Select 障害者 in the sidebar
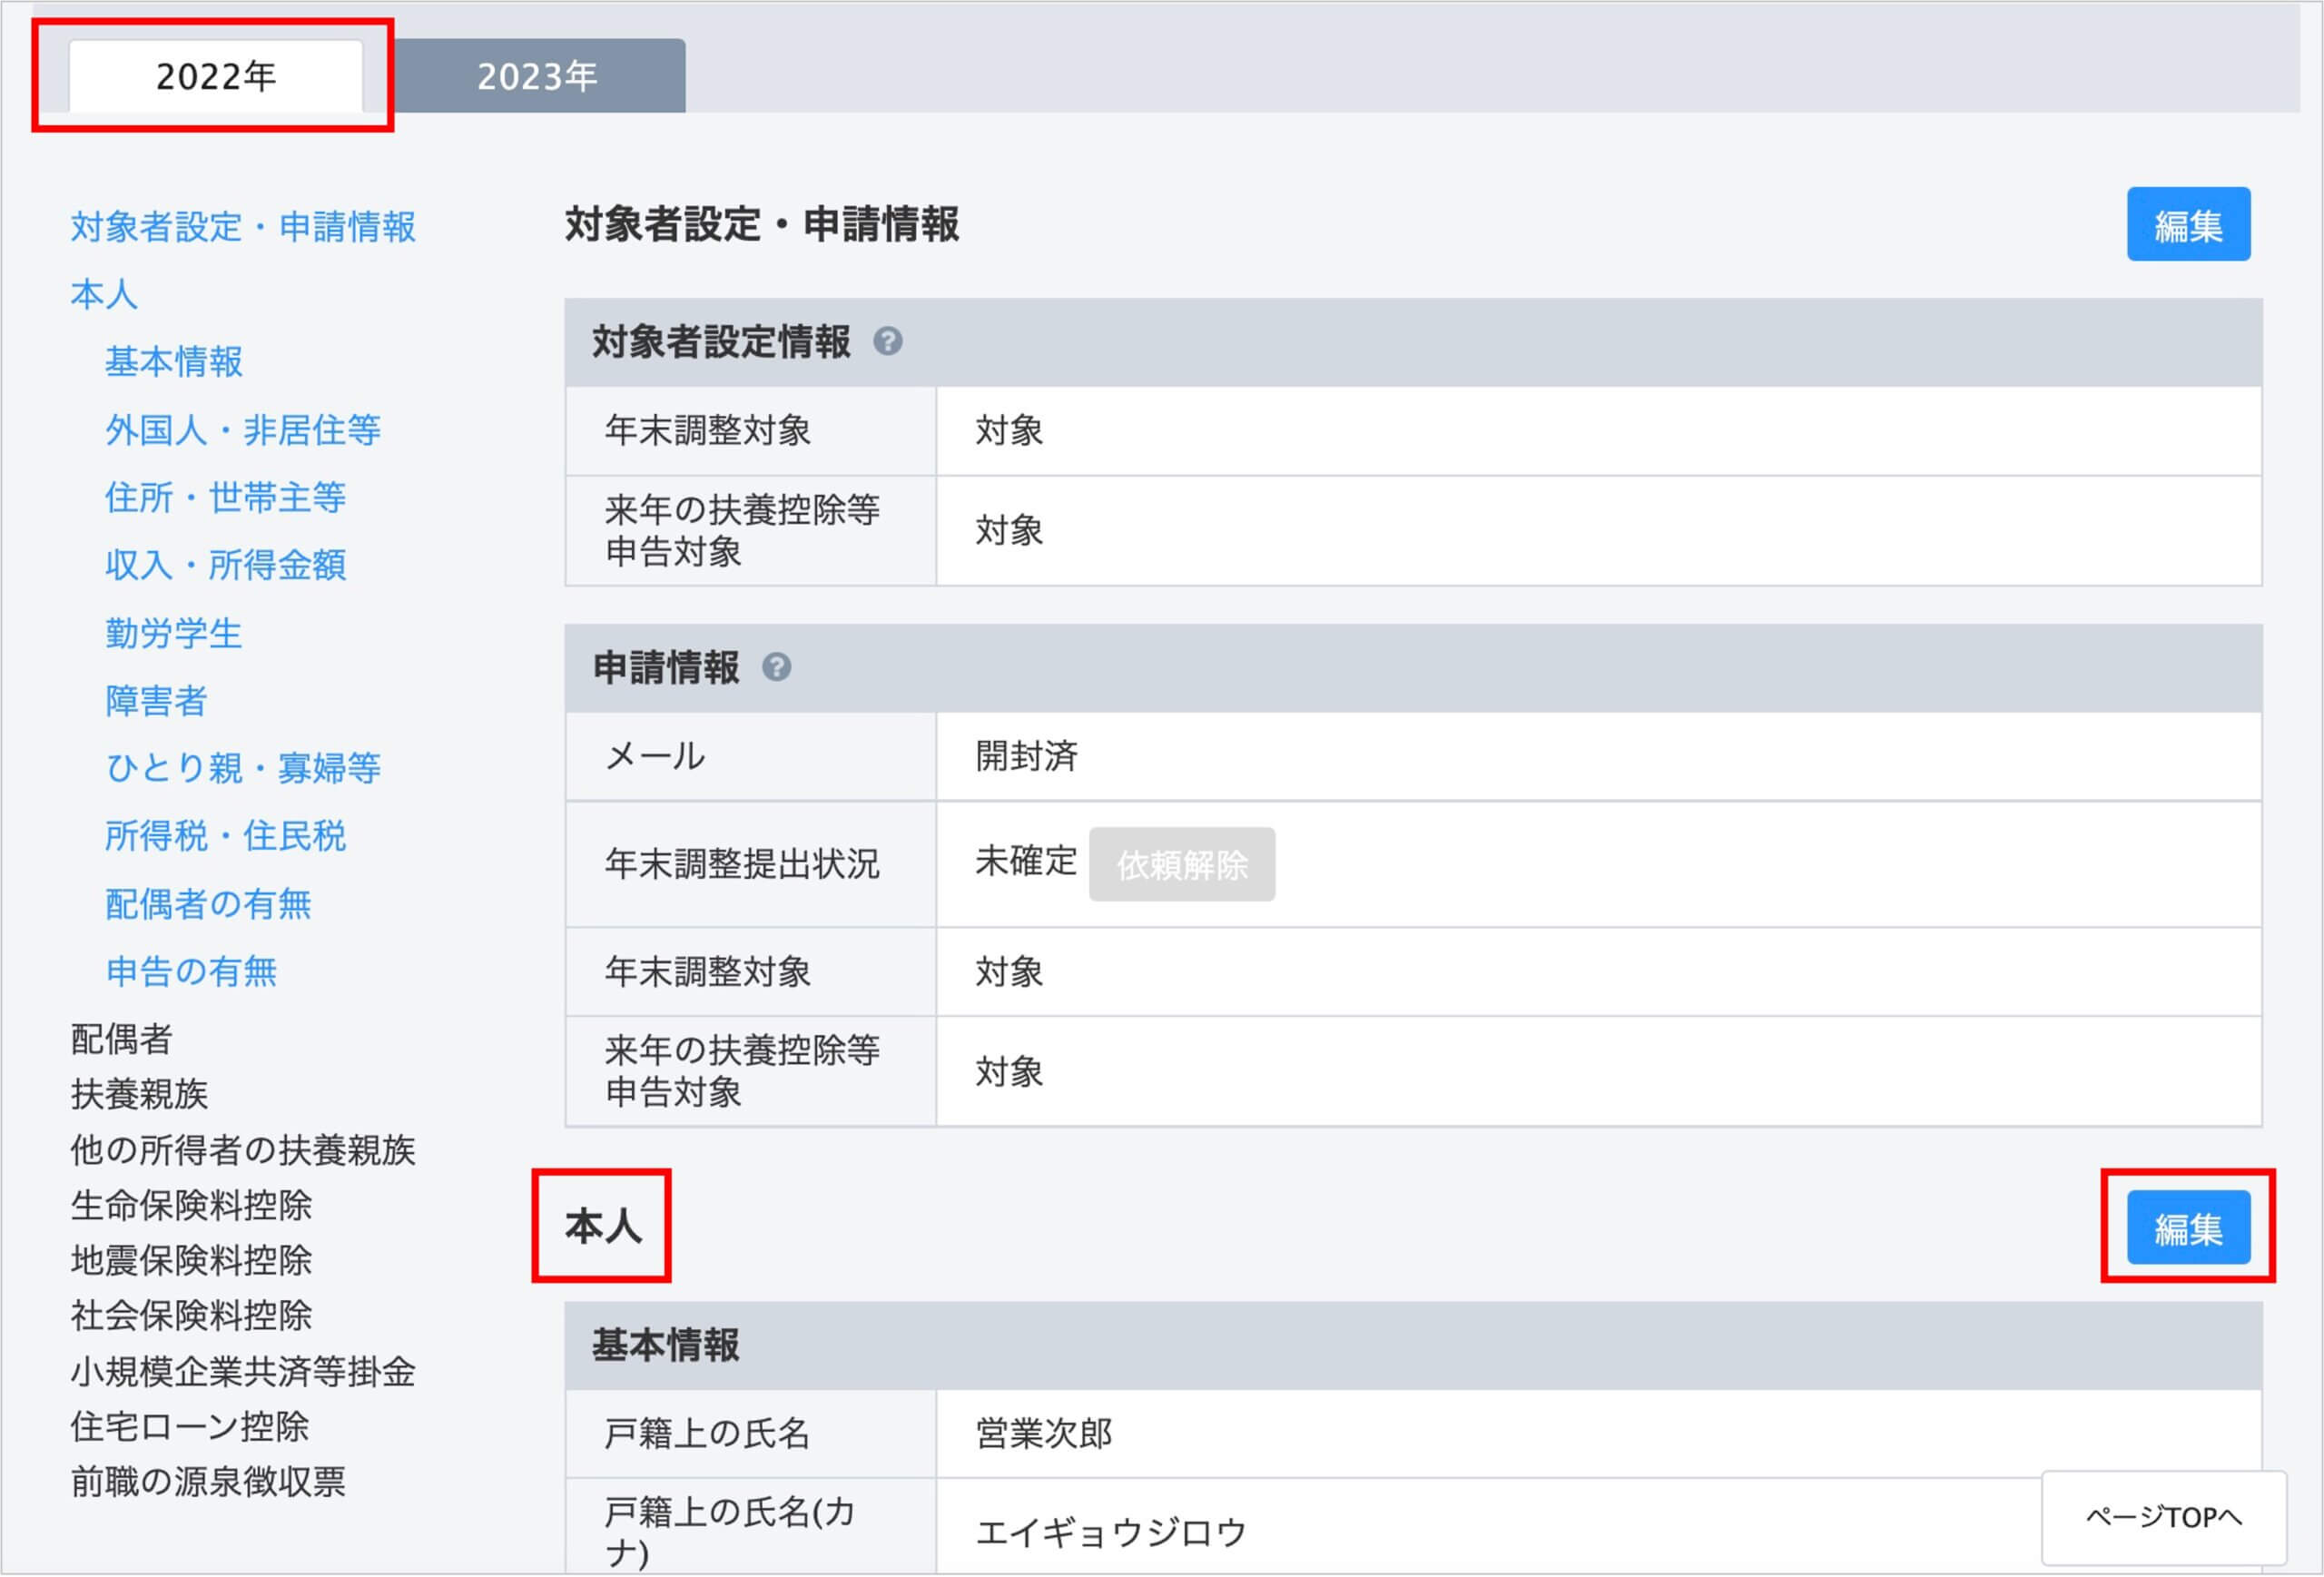 [156, 700]
